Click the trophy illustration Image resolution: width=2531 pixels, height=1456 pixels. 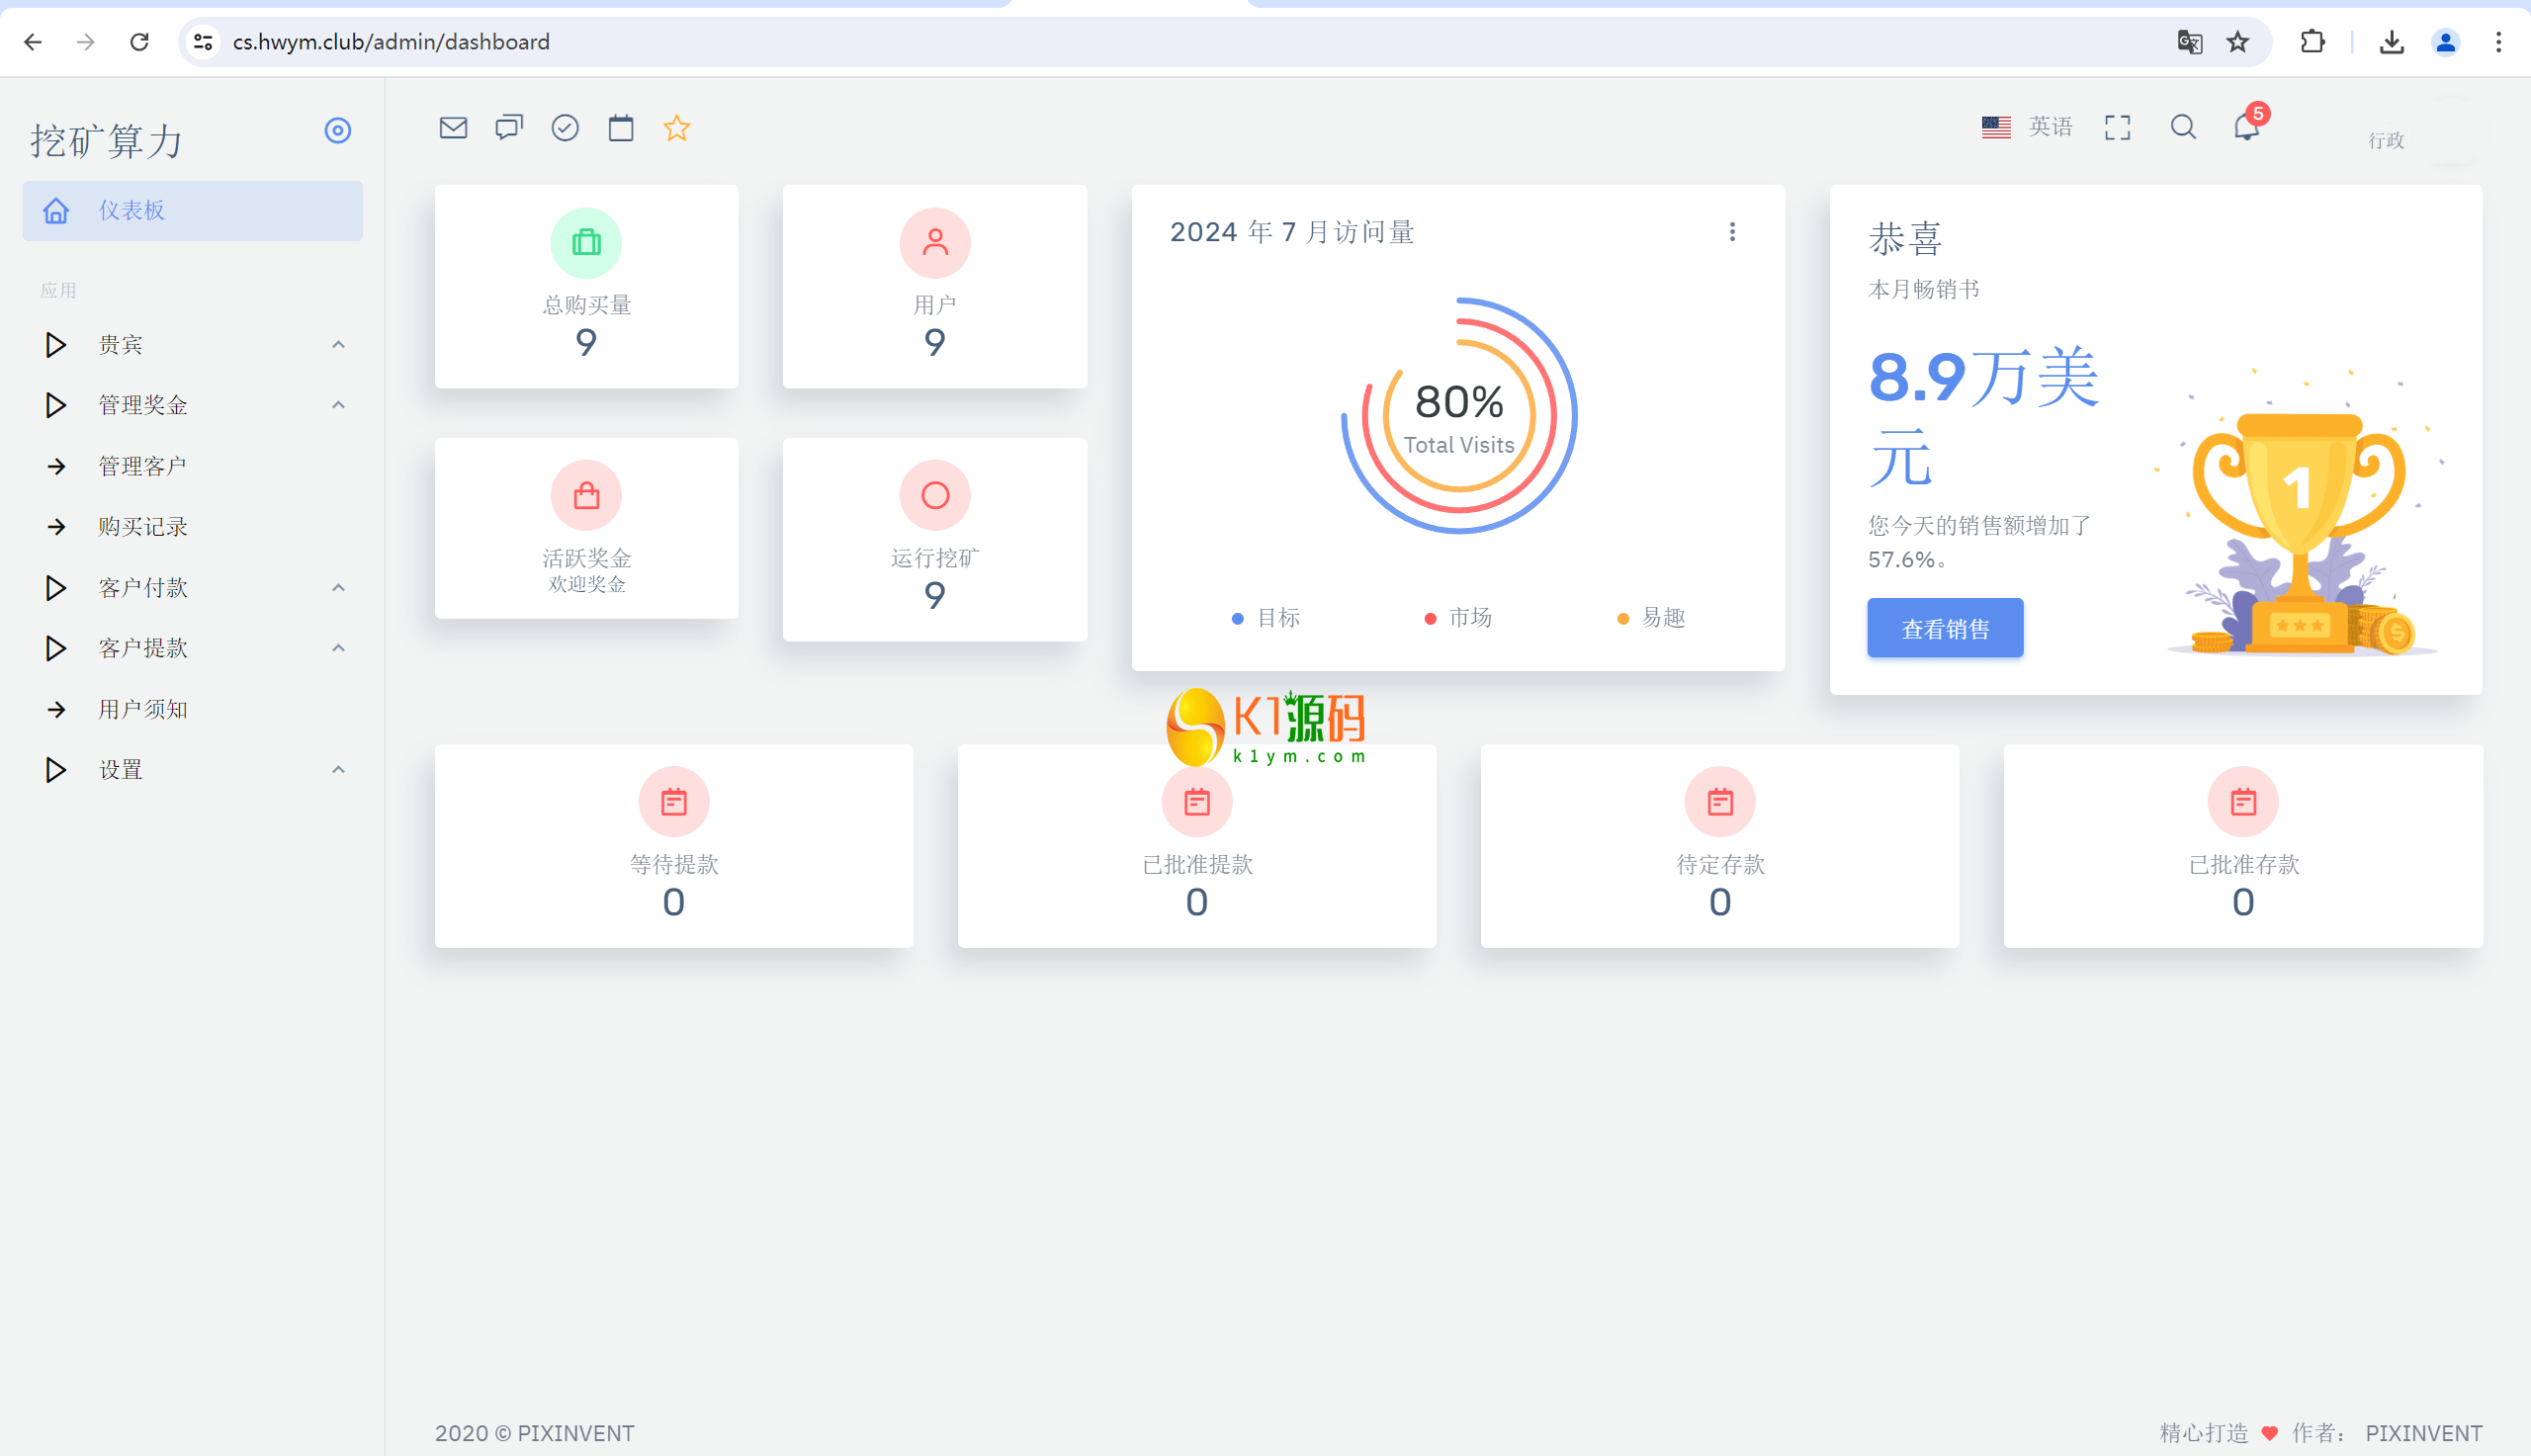pyautogui.click(x=2300, y=512)
